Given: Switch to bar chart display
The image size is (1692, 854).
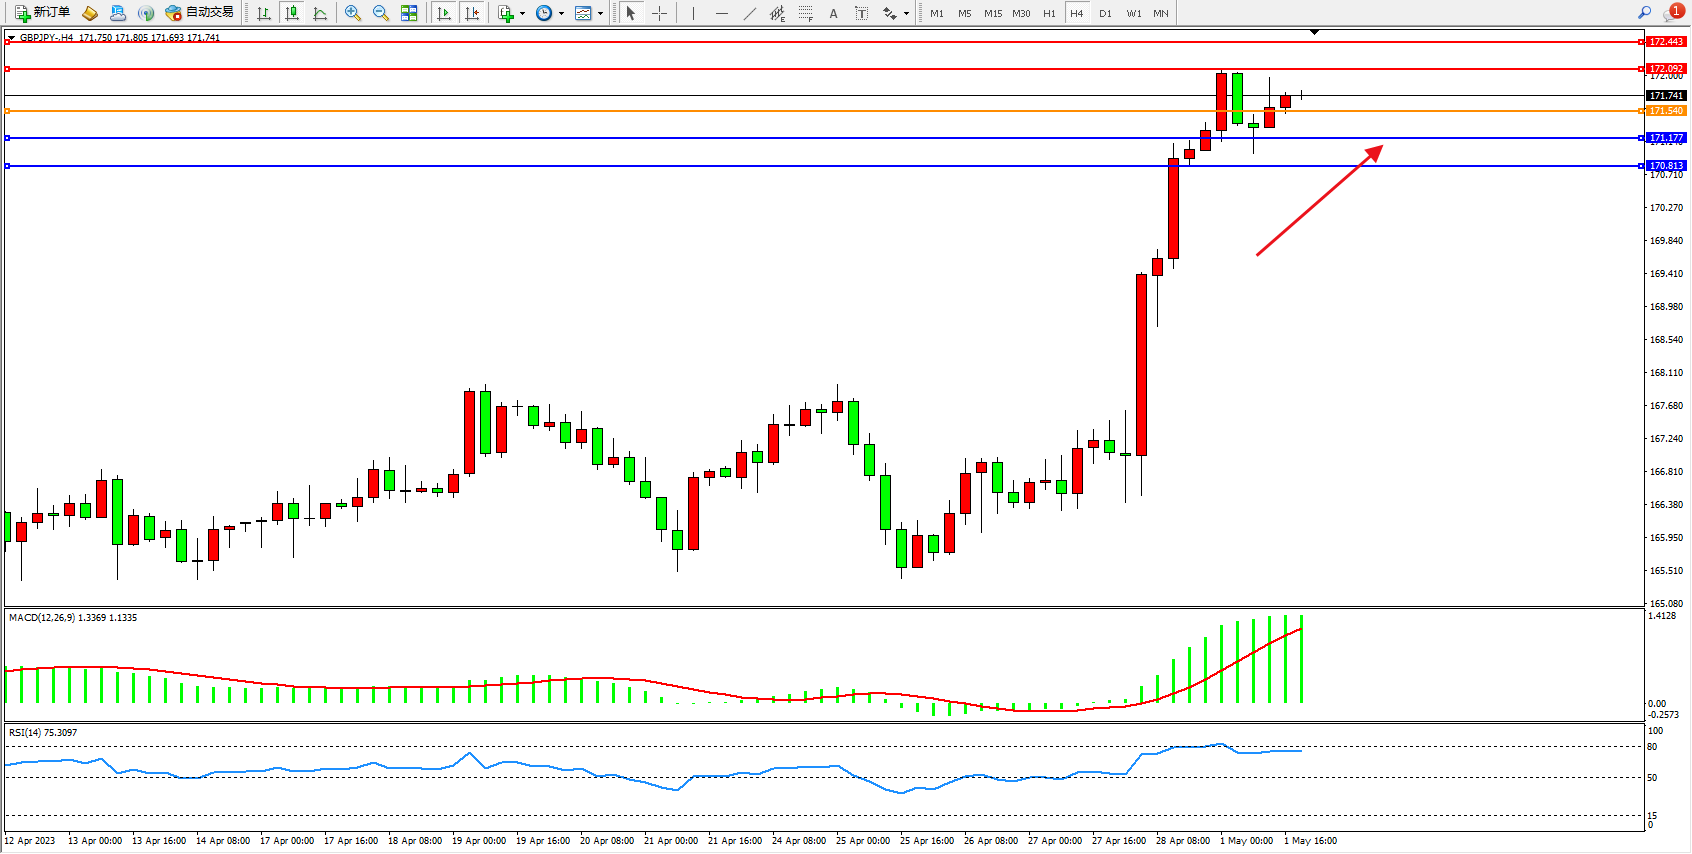Looking at the screenshot, I should [x=264, y=13].
